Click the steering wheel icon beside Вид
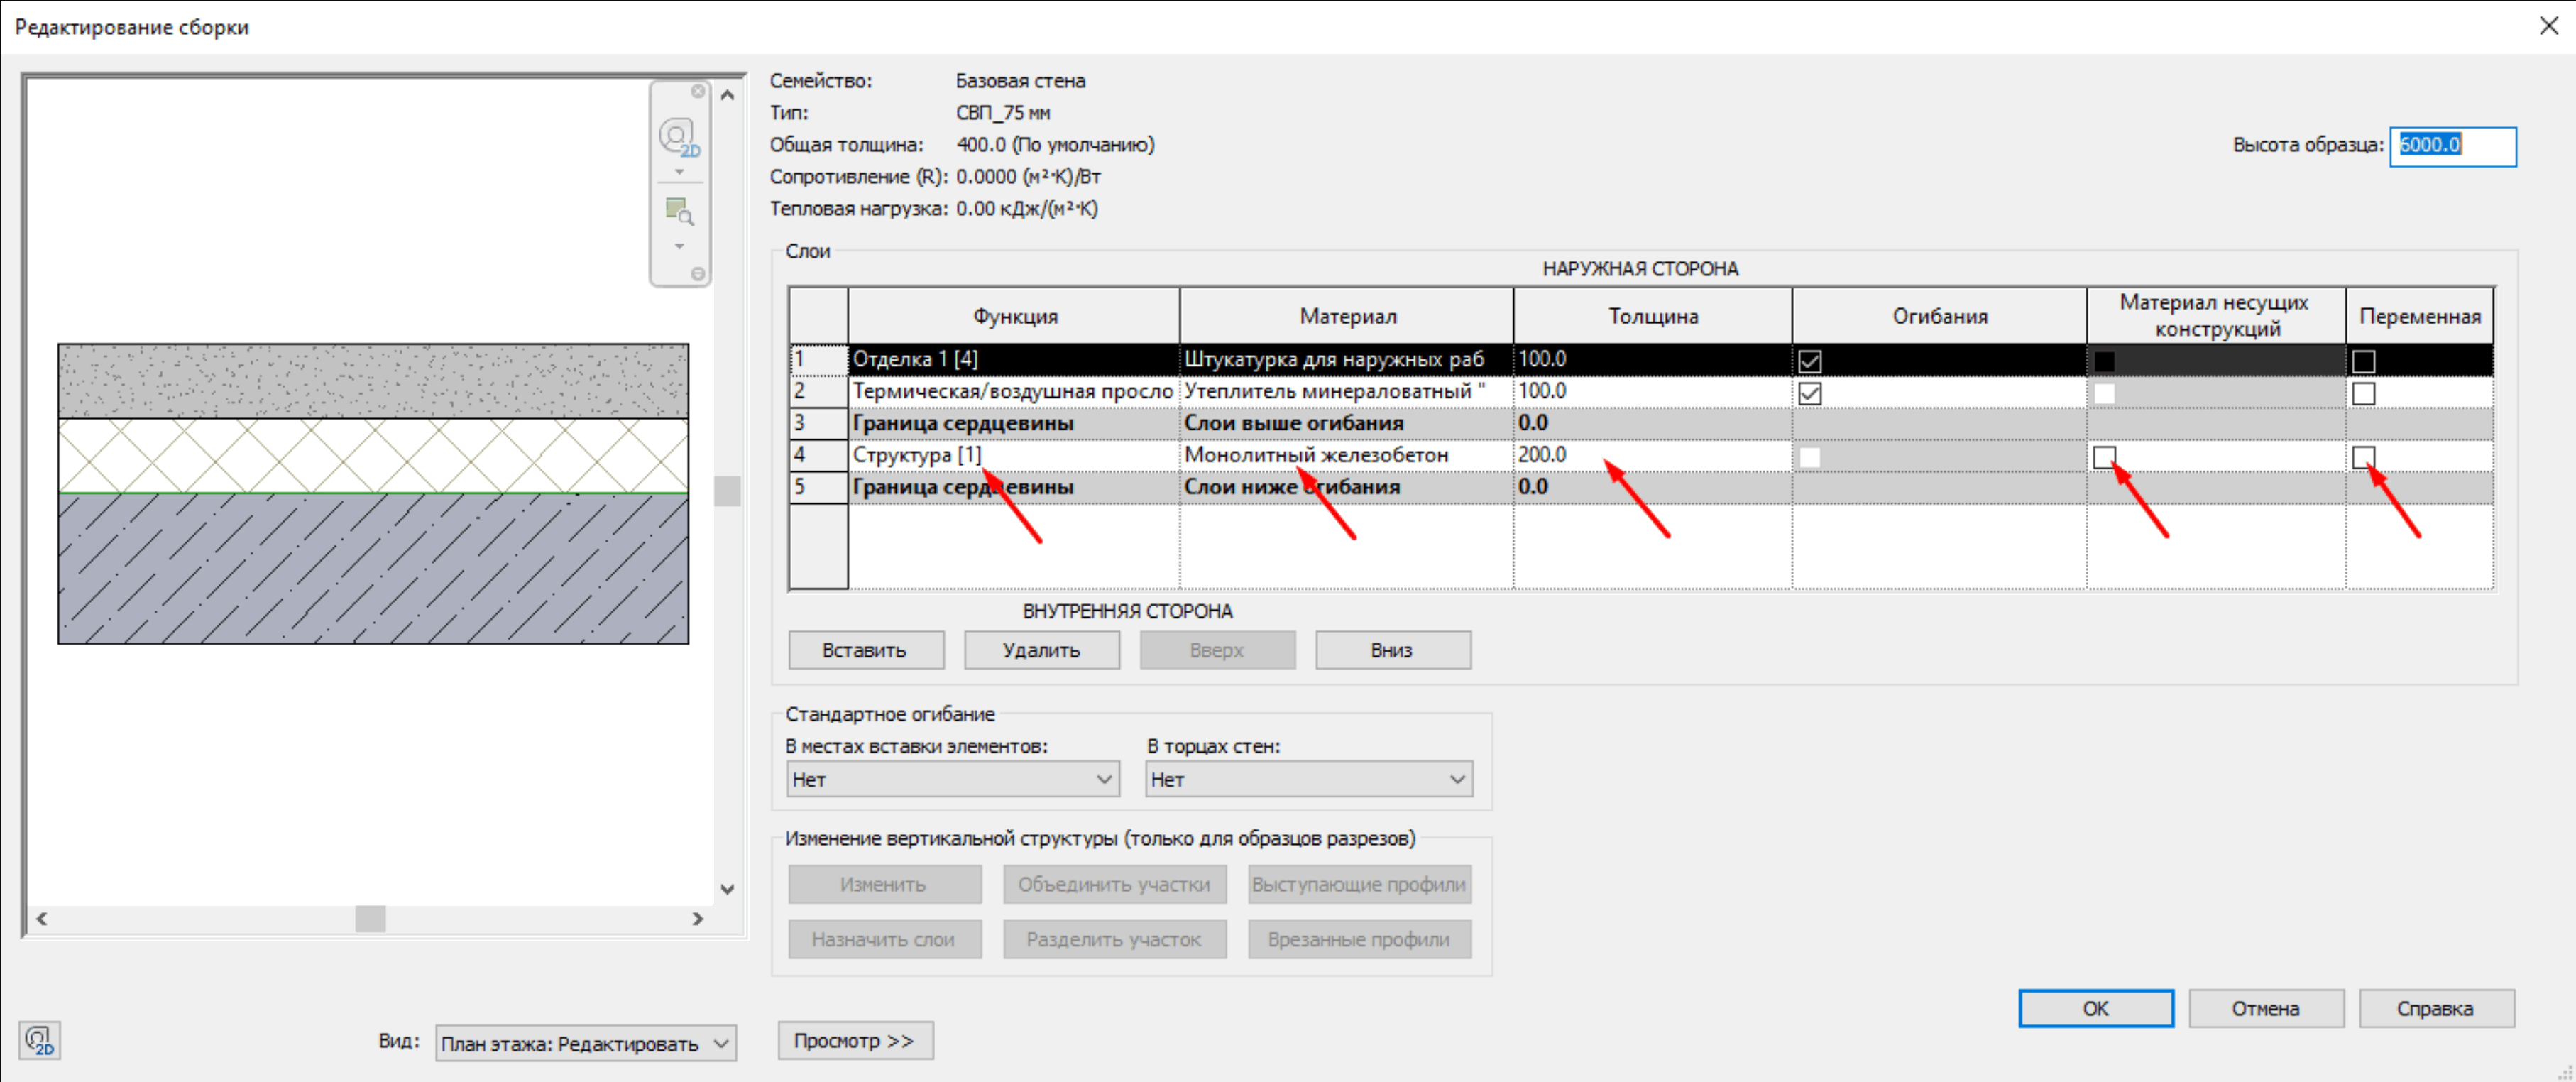This screenshot has width=2576, height=1082. point(40,1040)
